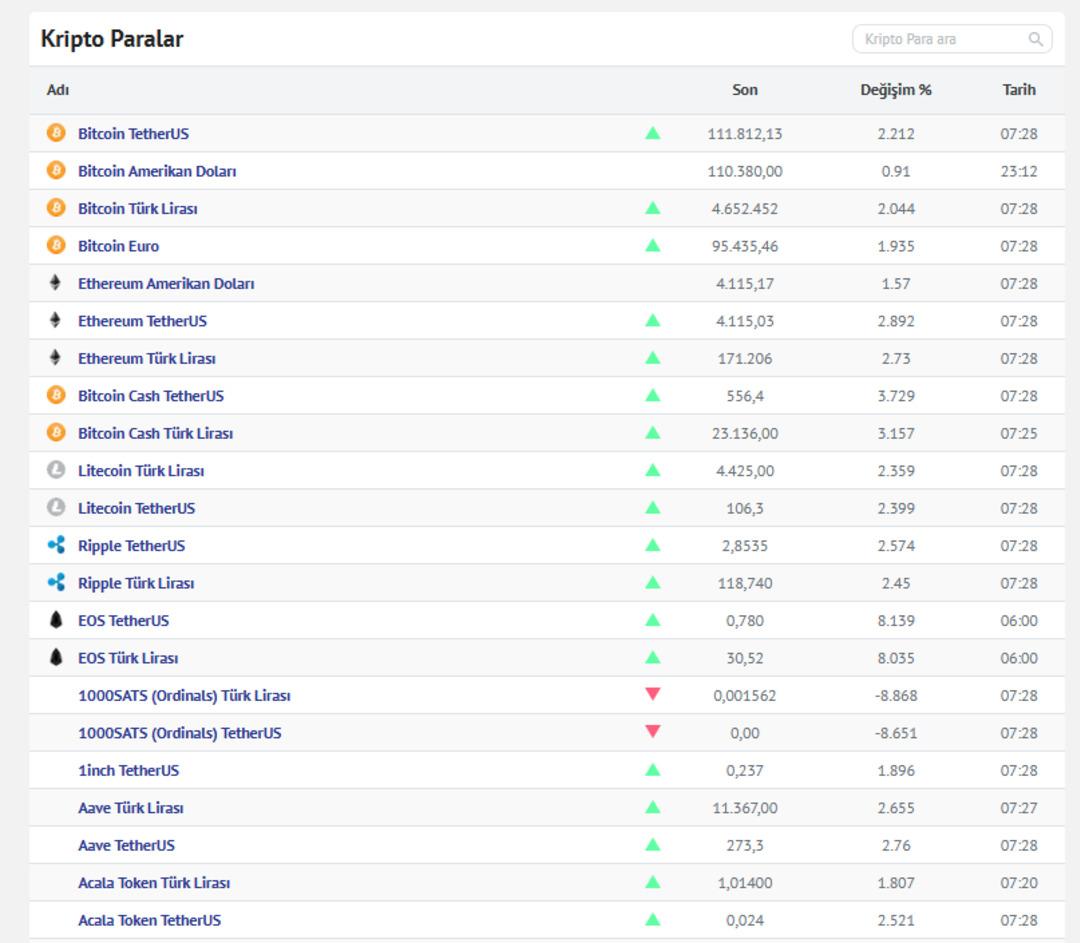Select the change value 8.139

(895, 621)
